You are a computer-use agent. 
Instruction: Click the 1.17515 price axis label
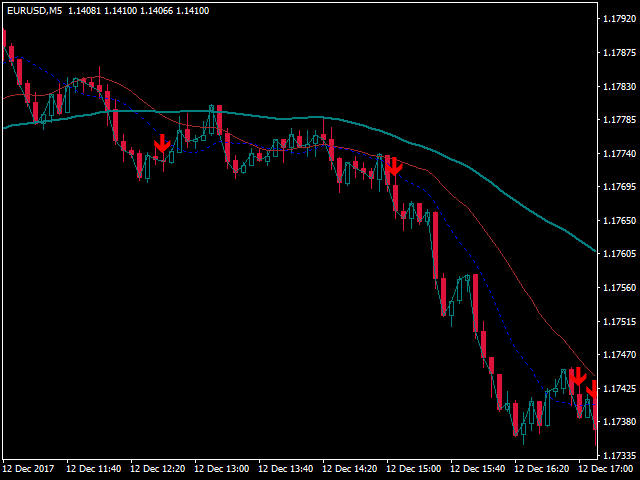click(620, 321)
